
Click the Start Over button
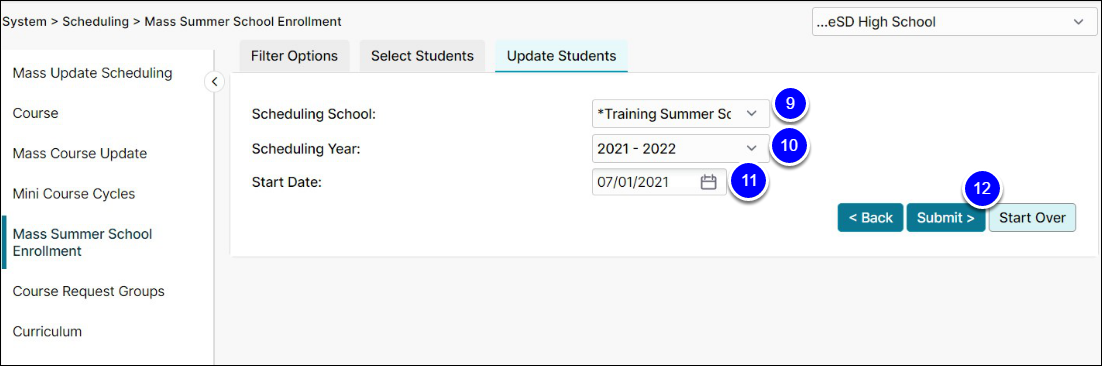(x=1032, y=218)
